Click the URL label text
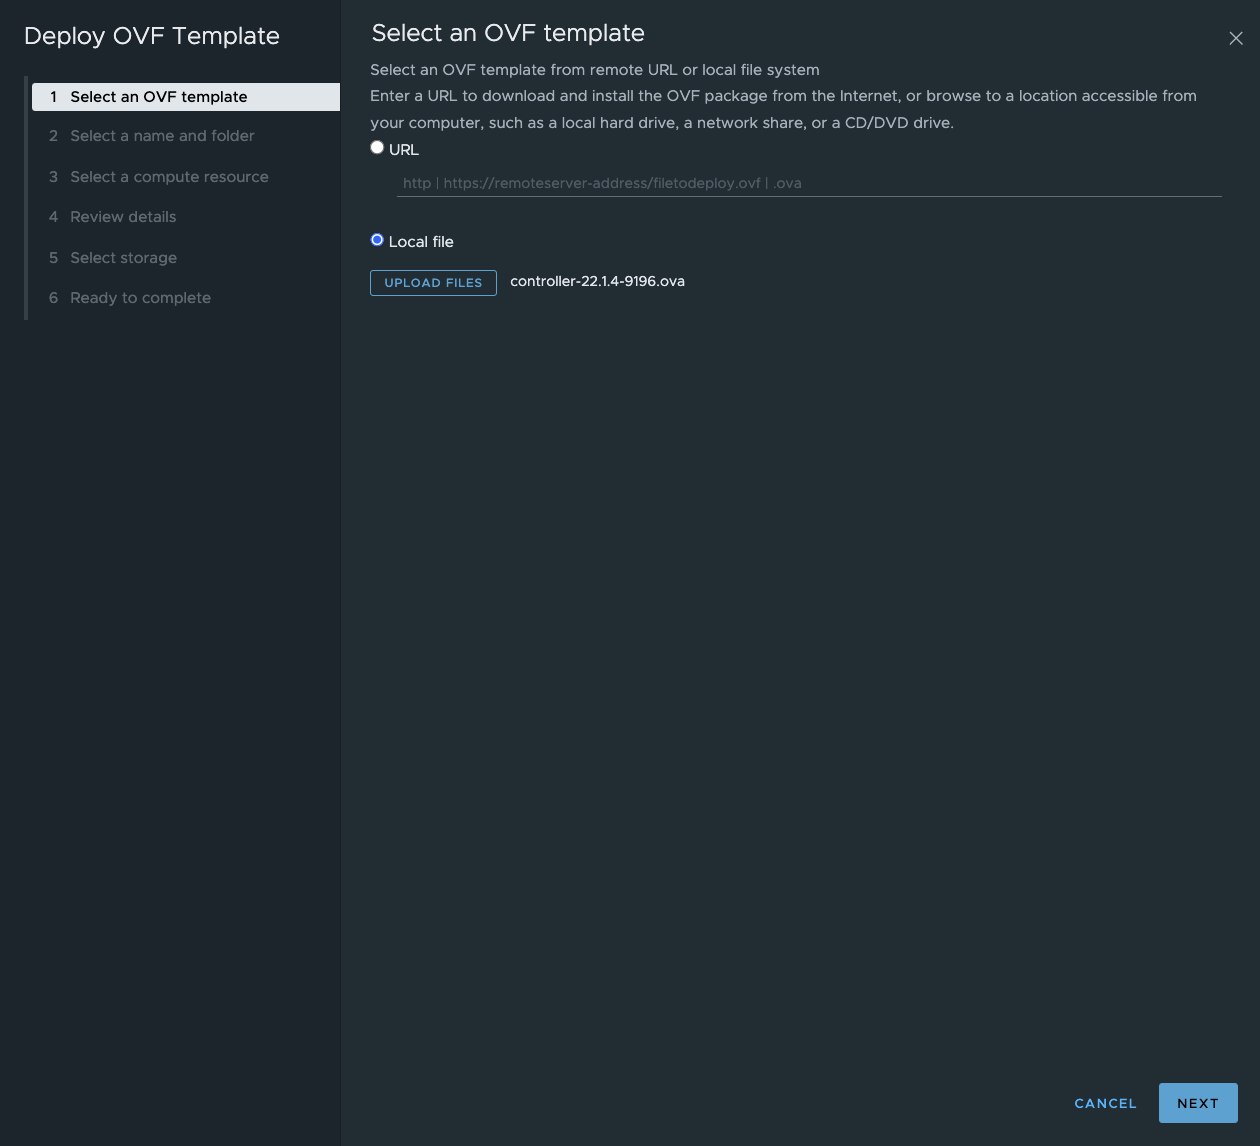 (x=404, y=149)
